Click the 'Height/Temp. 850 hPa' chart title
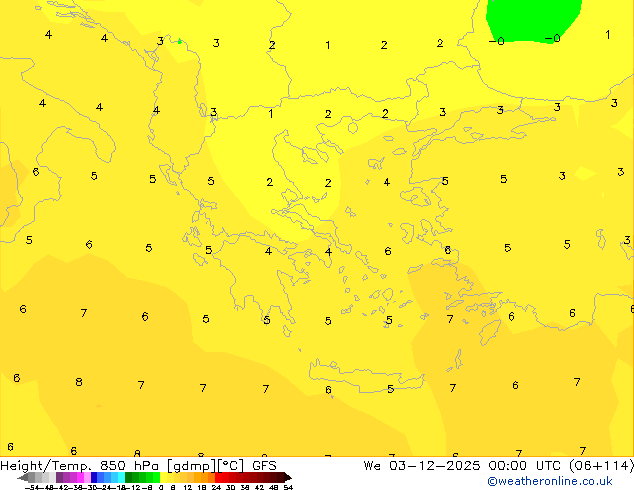The image size is (634, 490). 79,466
